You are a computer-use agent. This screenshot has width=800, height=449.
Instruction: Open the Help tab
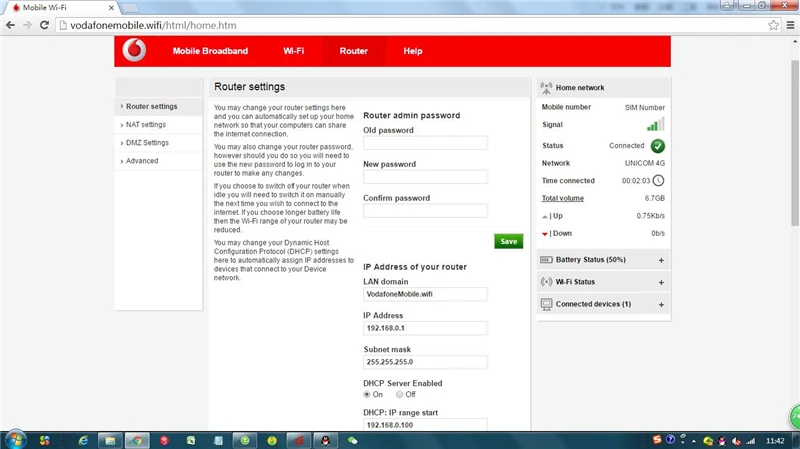[413, 51]
